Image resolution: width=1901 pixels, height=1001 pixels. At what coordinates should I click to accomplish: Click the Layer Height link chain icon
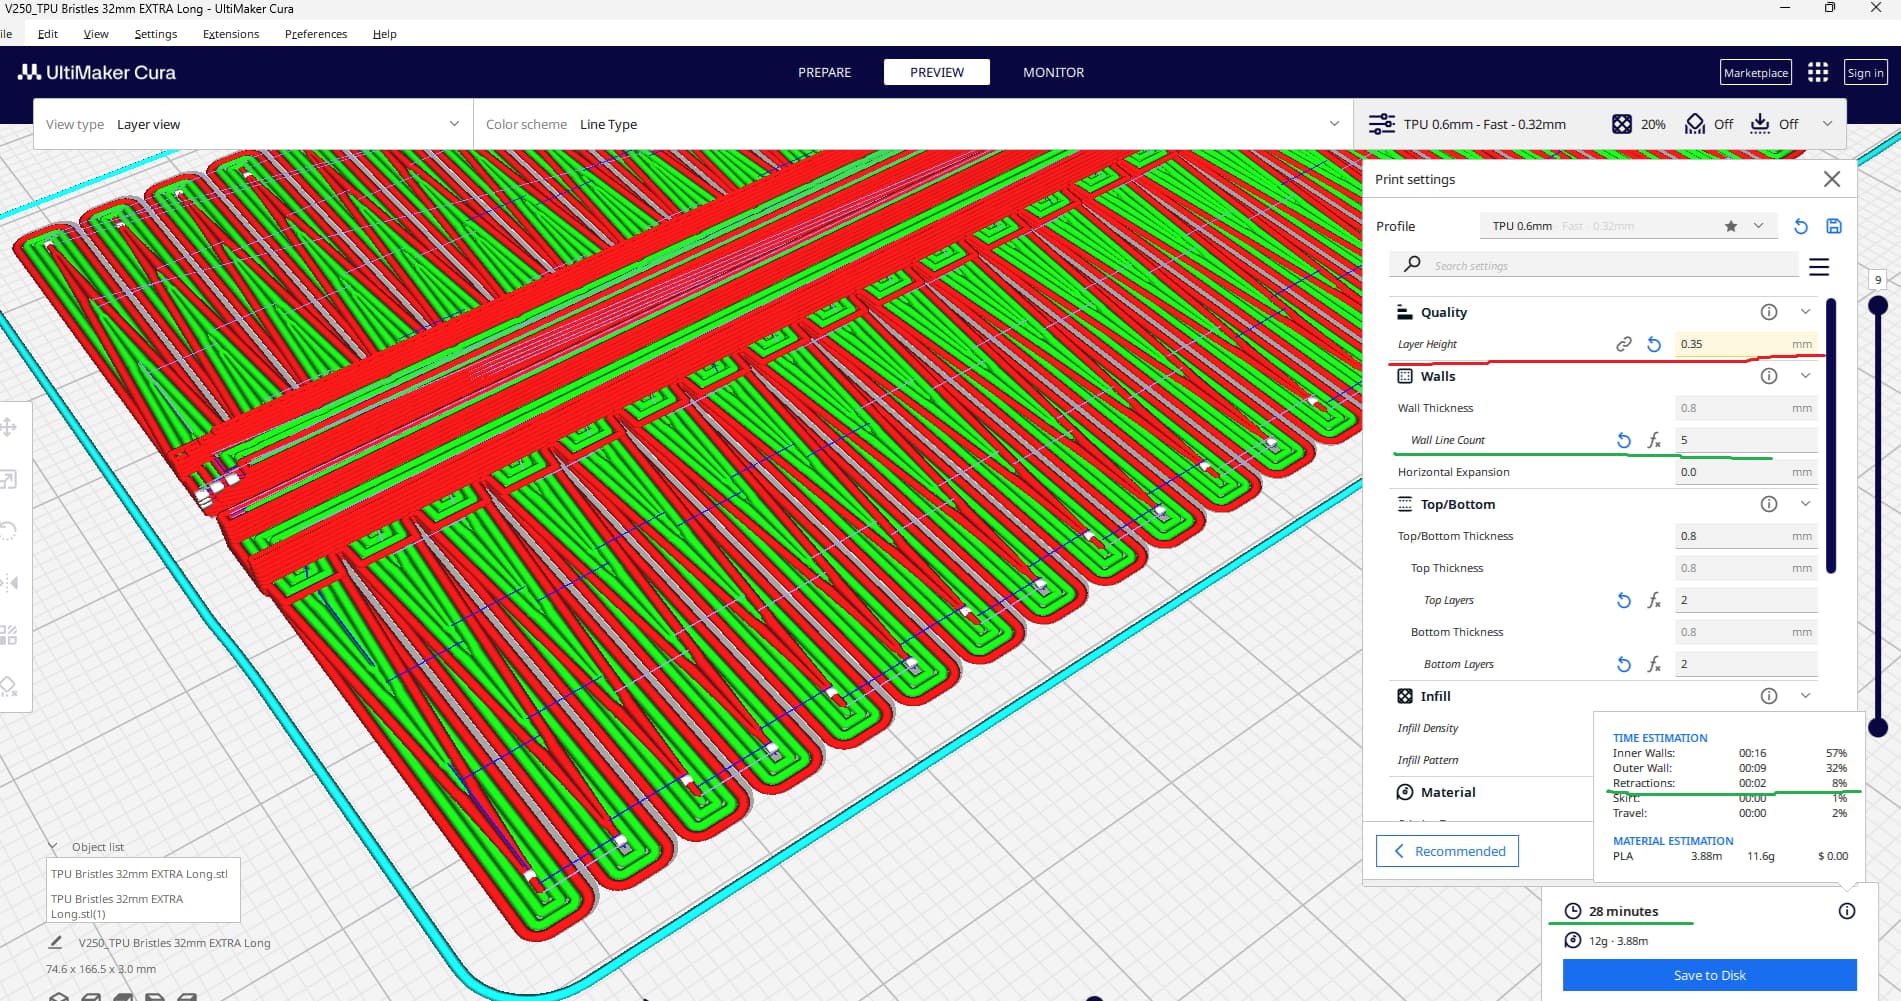[x=1623, y=344]
